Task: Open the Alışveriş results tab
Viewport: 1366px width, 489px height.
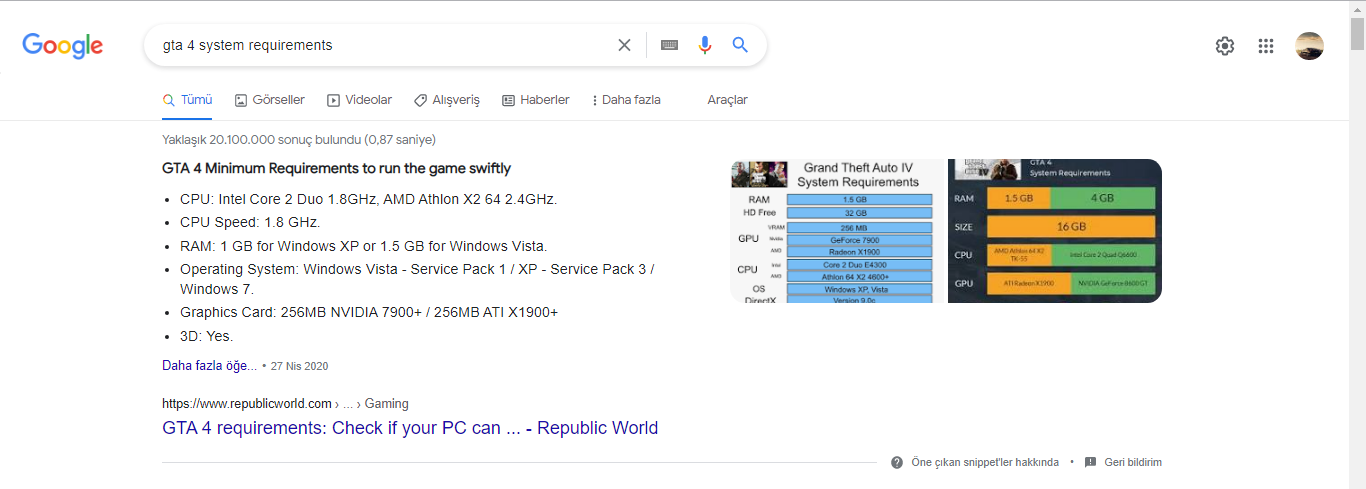Action: 447,100
